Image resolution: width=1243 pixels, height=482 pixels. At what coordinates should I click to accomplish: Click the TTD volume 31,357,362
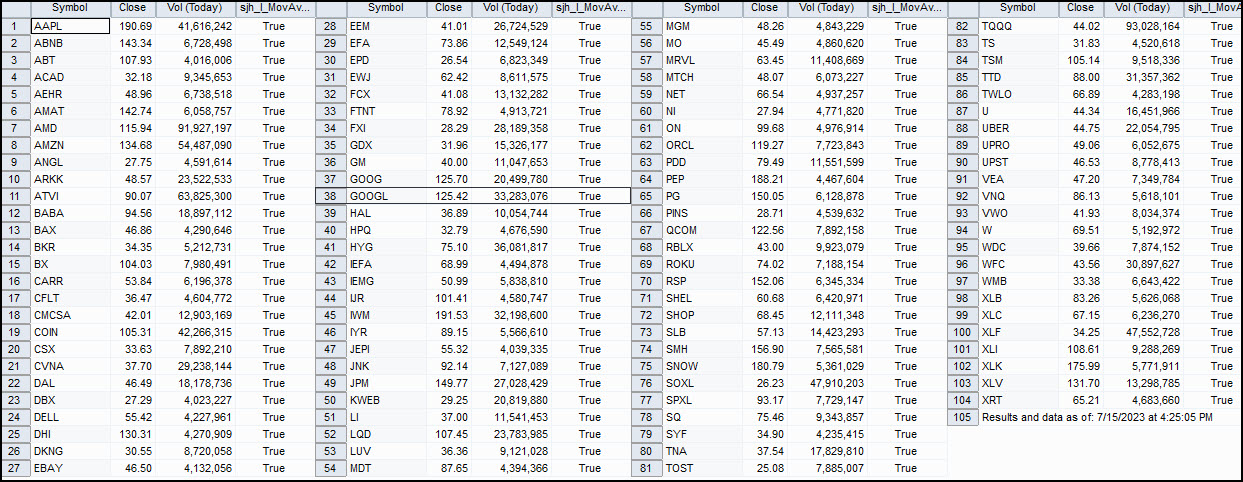pyautogui.click(x=1143, y=77)
